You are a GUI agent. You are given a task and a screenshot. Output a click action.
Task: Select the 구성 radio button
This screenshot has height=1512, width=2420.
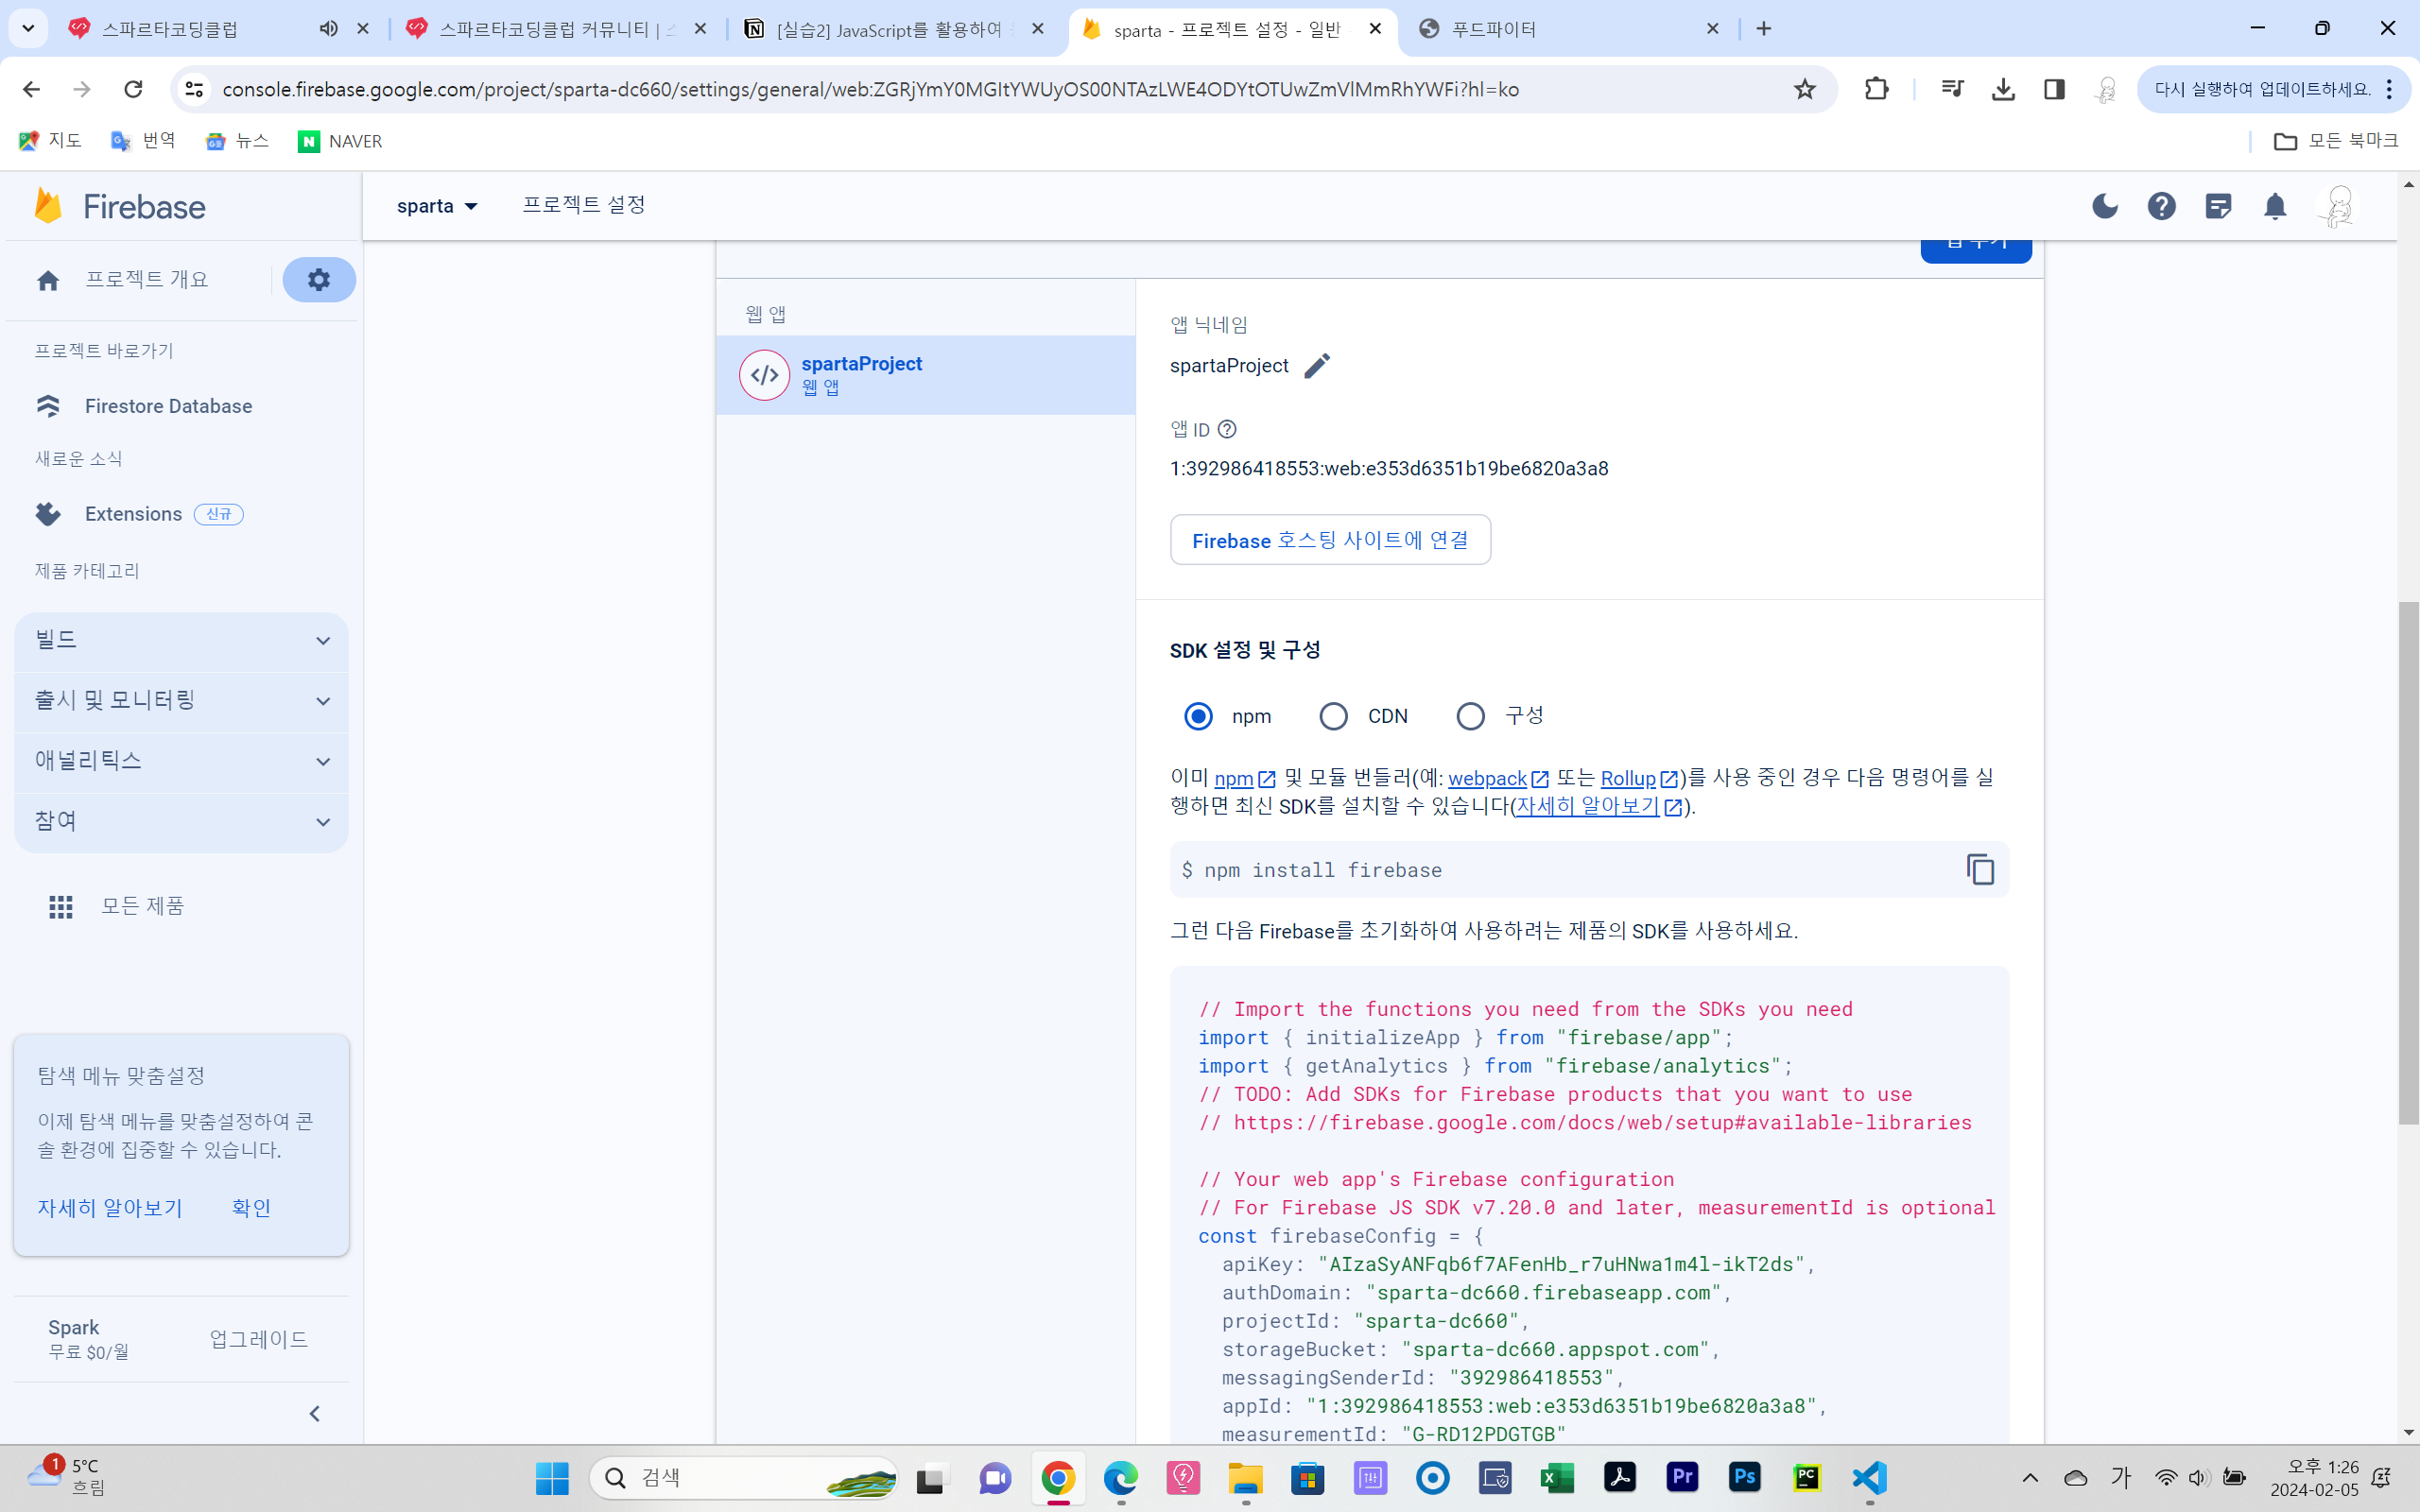(1470, 716)
